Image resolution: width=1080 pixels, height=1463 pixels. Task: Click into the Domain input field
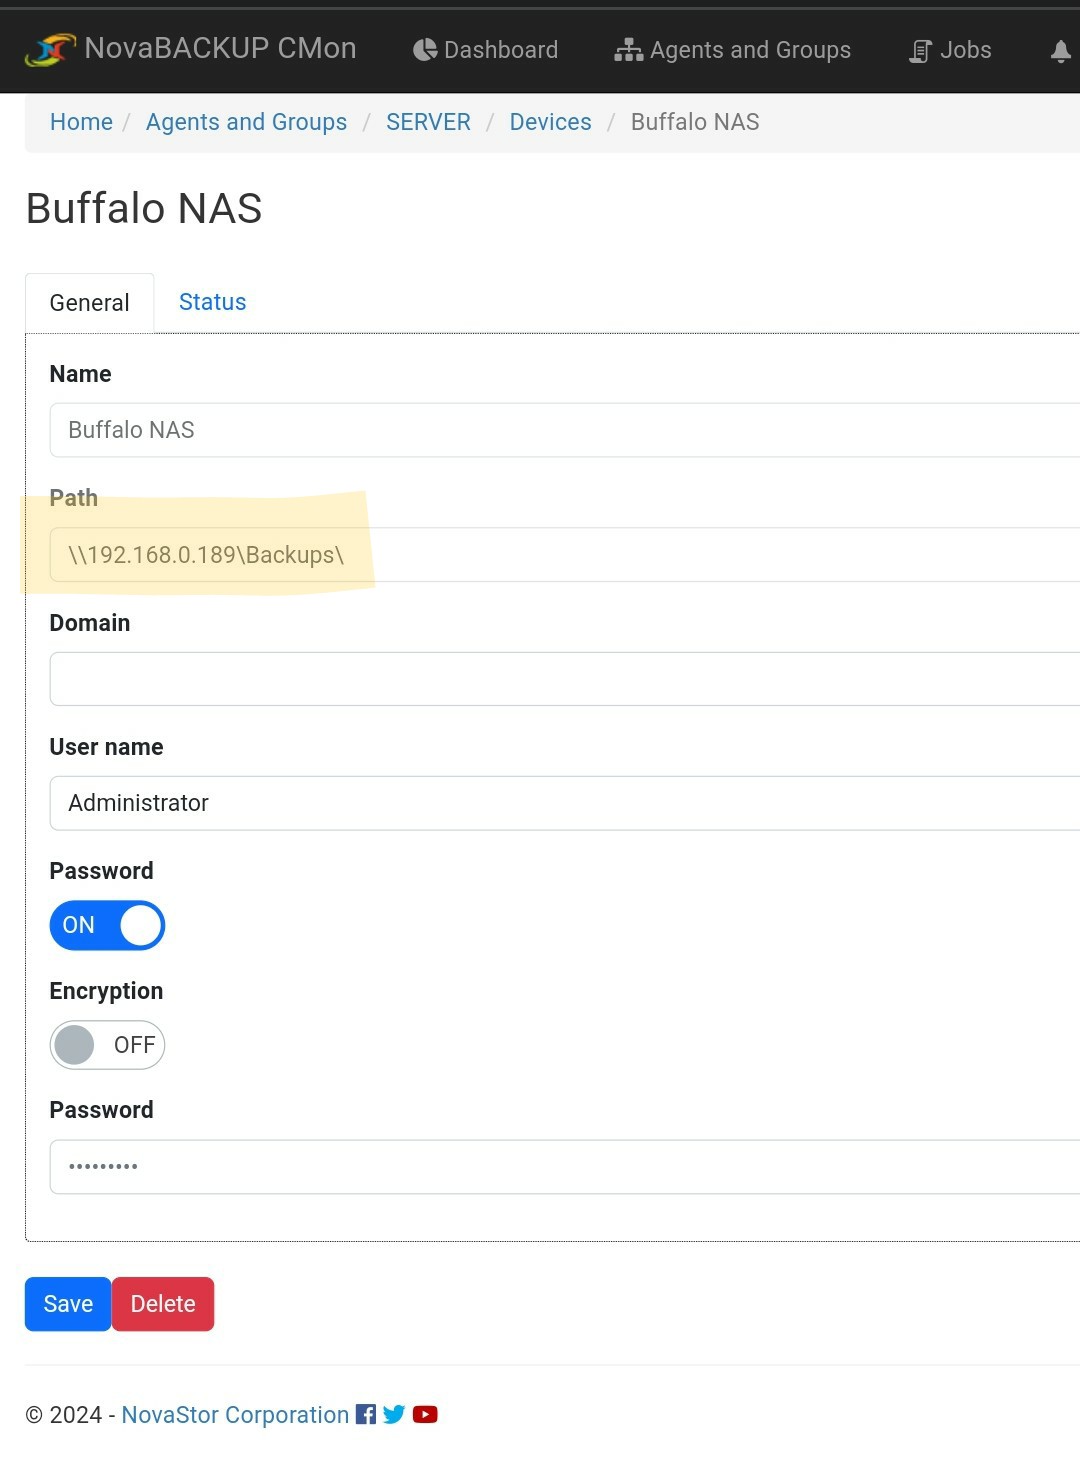(565, 679)
